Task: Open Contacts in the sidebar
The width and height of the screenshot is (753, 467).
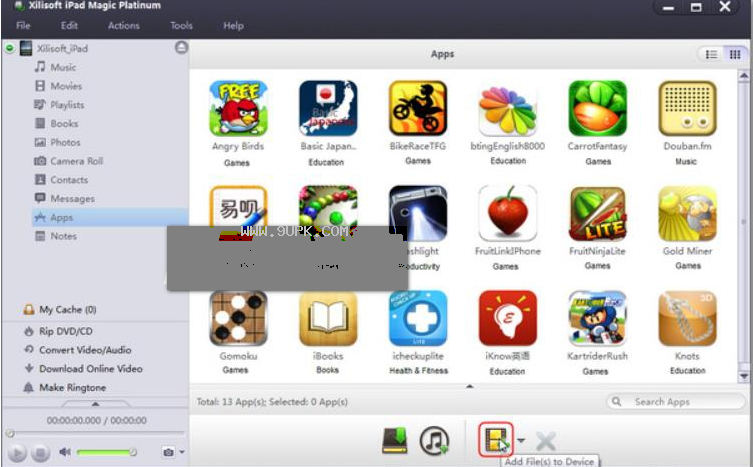Action: coord(69,180)
